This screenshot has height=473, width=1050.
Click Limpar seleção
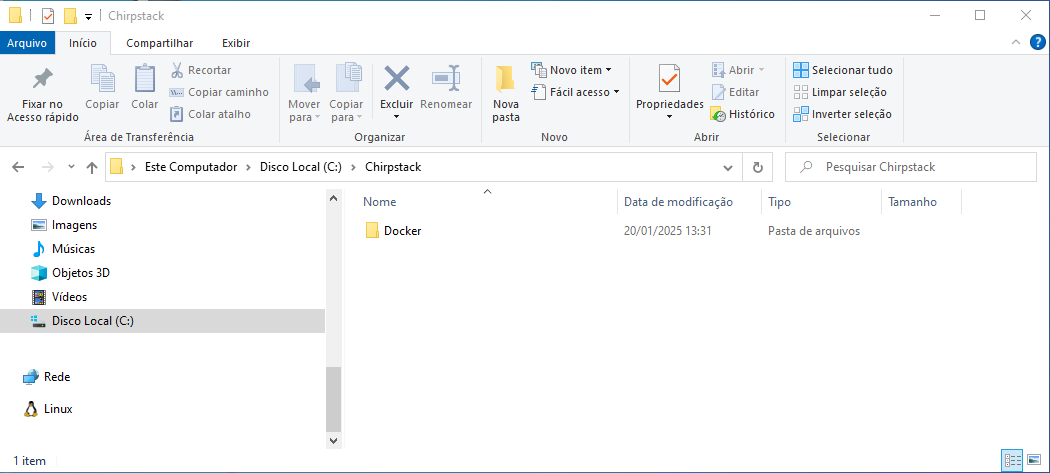point(840,92)
